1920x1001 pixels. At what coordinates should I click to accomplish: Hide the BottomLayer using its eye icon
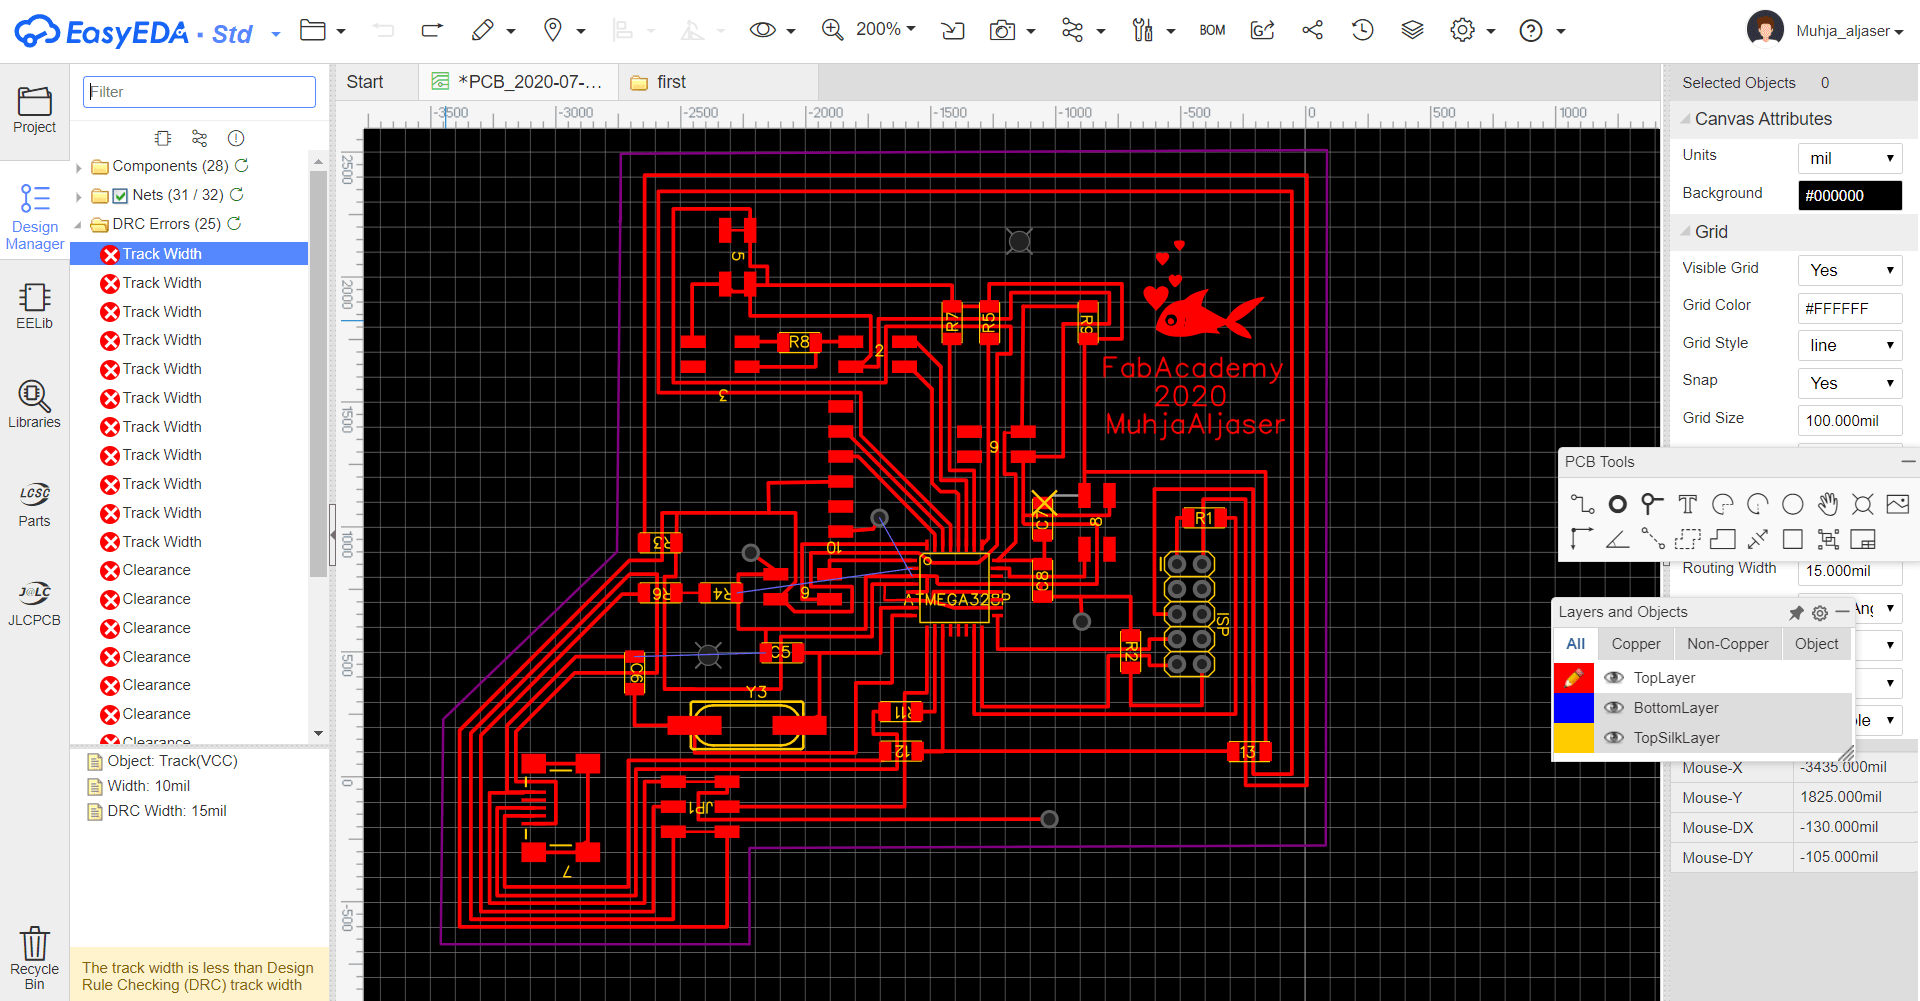(1613, 708)
